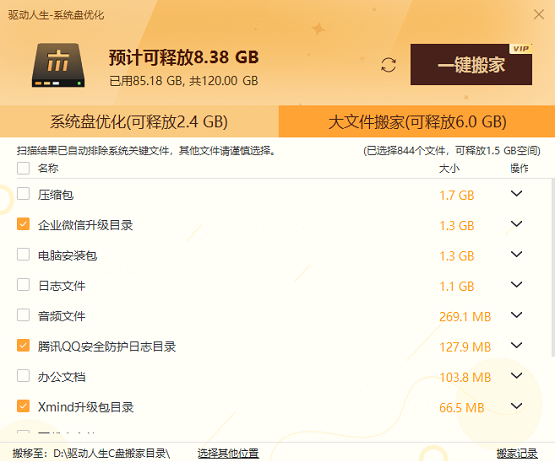Toggle the select-all 名称 checkbox

pos(23,168)
